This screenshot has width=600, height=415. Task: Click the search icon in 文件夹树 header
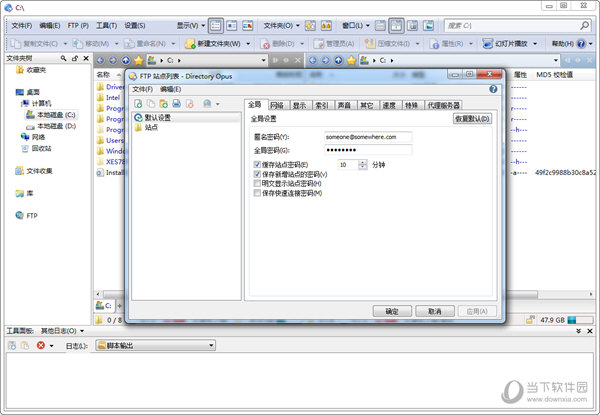[x=64, y=58]
